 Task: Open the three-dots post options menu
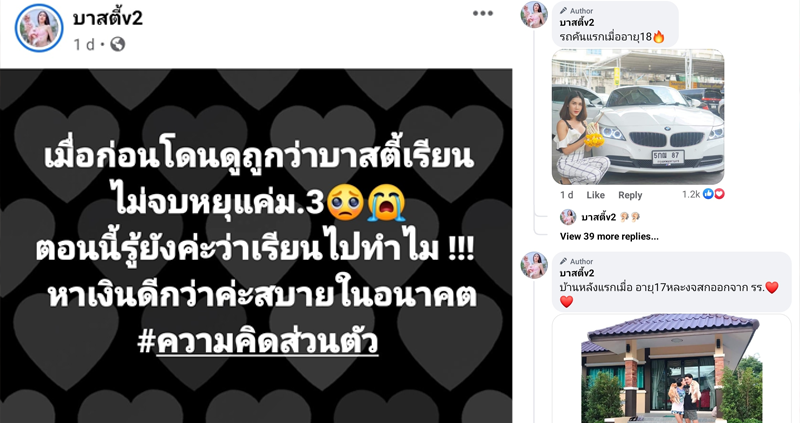click(x=482, y=13)
